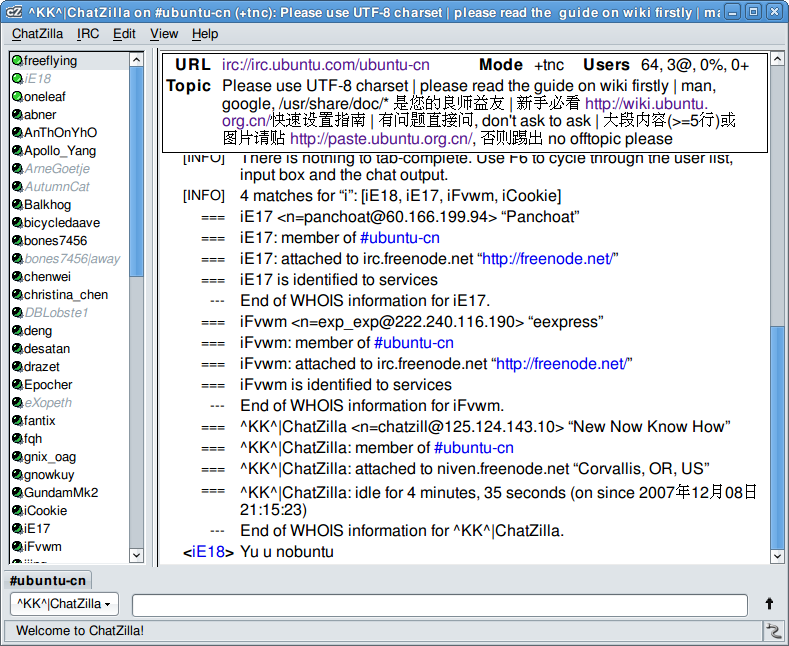This screenshot has height=646, width=789.
Task: Click the user icon beside AnThOnYhO
Action: pos(17,133)
